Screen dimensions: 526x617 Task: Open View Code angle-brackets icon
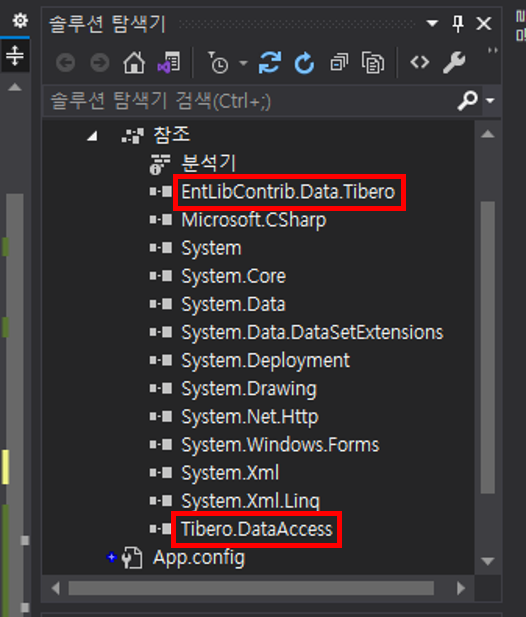pyautogui.click(x=419, y=62)
